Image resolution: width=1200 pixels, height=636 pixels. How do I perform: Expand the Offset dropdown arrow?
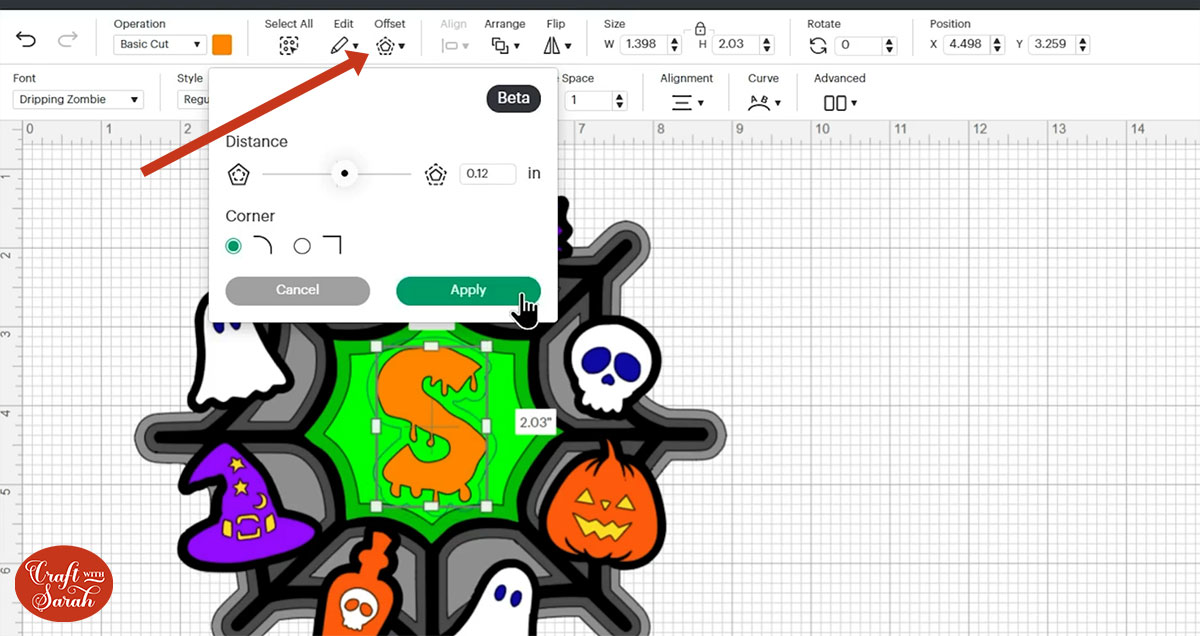tap(401, 47)
